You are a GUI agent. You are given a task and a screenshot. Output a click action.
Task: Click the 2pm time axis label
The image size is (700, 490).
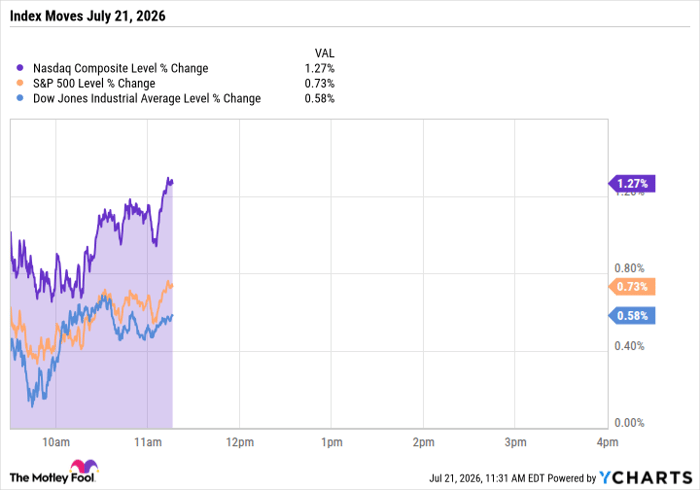click(x=424, y=442)
